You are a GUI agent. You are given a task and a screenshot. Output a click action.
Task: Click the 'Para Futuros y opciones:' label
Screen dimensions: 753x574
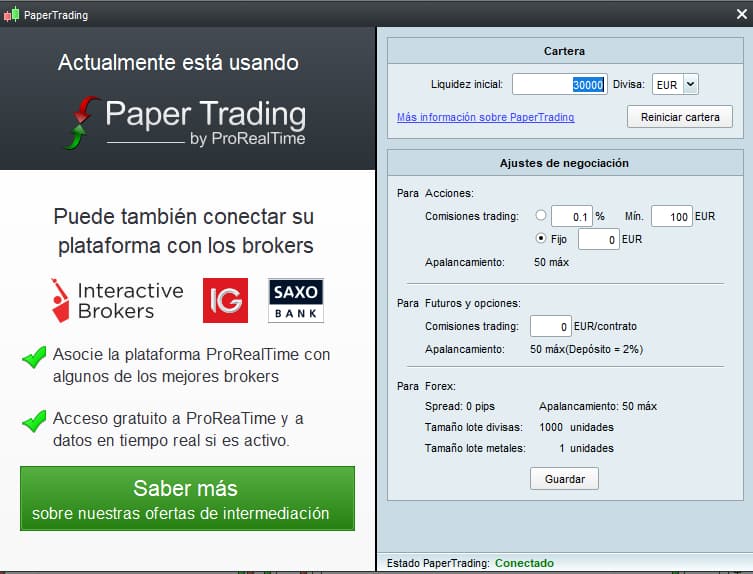pyautogui.click(x=459, y=303)
